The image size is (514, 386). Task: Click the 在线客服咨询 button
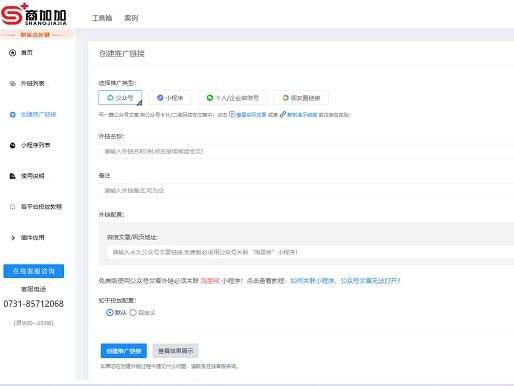coord(34,271)
